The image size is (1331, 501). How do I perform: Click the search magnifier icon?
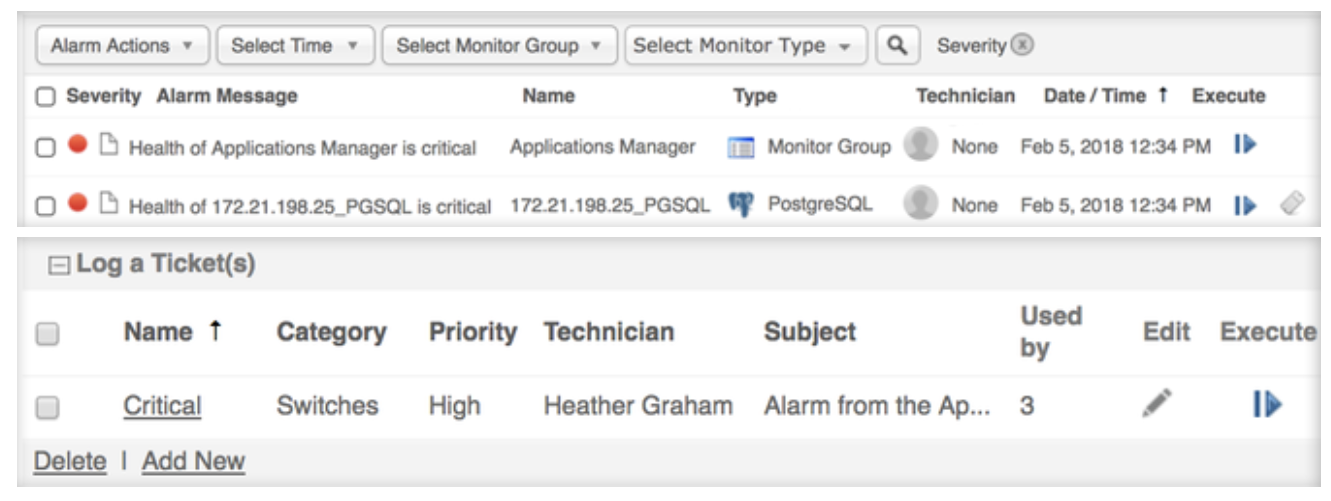pyautogui.click(x=898, y=45)
